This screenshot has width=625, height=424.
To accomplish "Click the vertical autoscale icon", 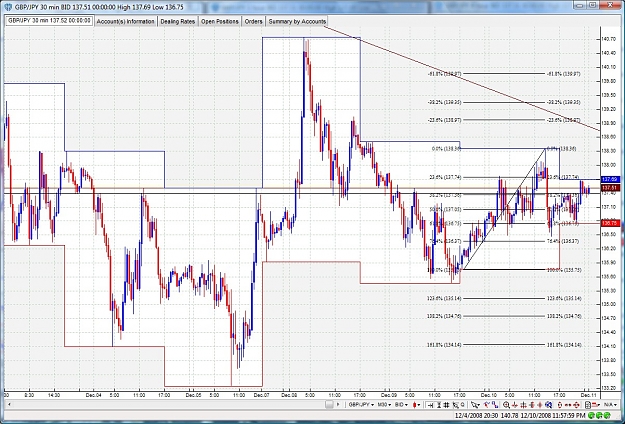I will pyautogui.click(x=439, y=405).
